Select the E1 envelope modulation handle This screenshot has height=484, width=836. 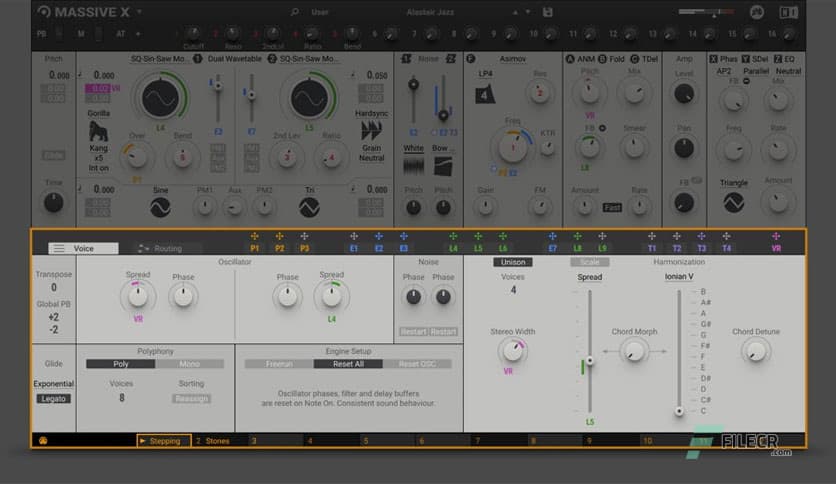coord(353,236)
